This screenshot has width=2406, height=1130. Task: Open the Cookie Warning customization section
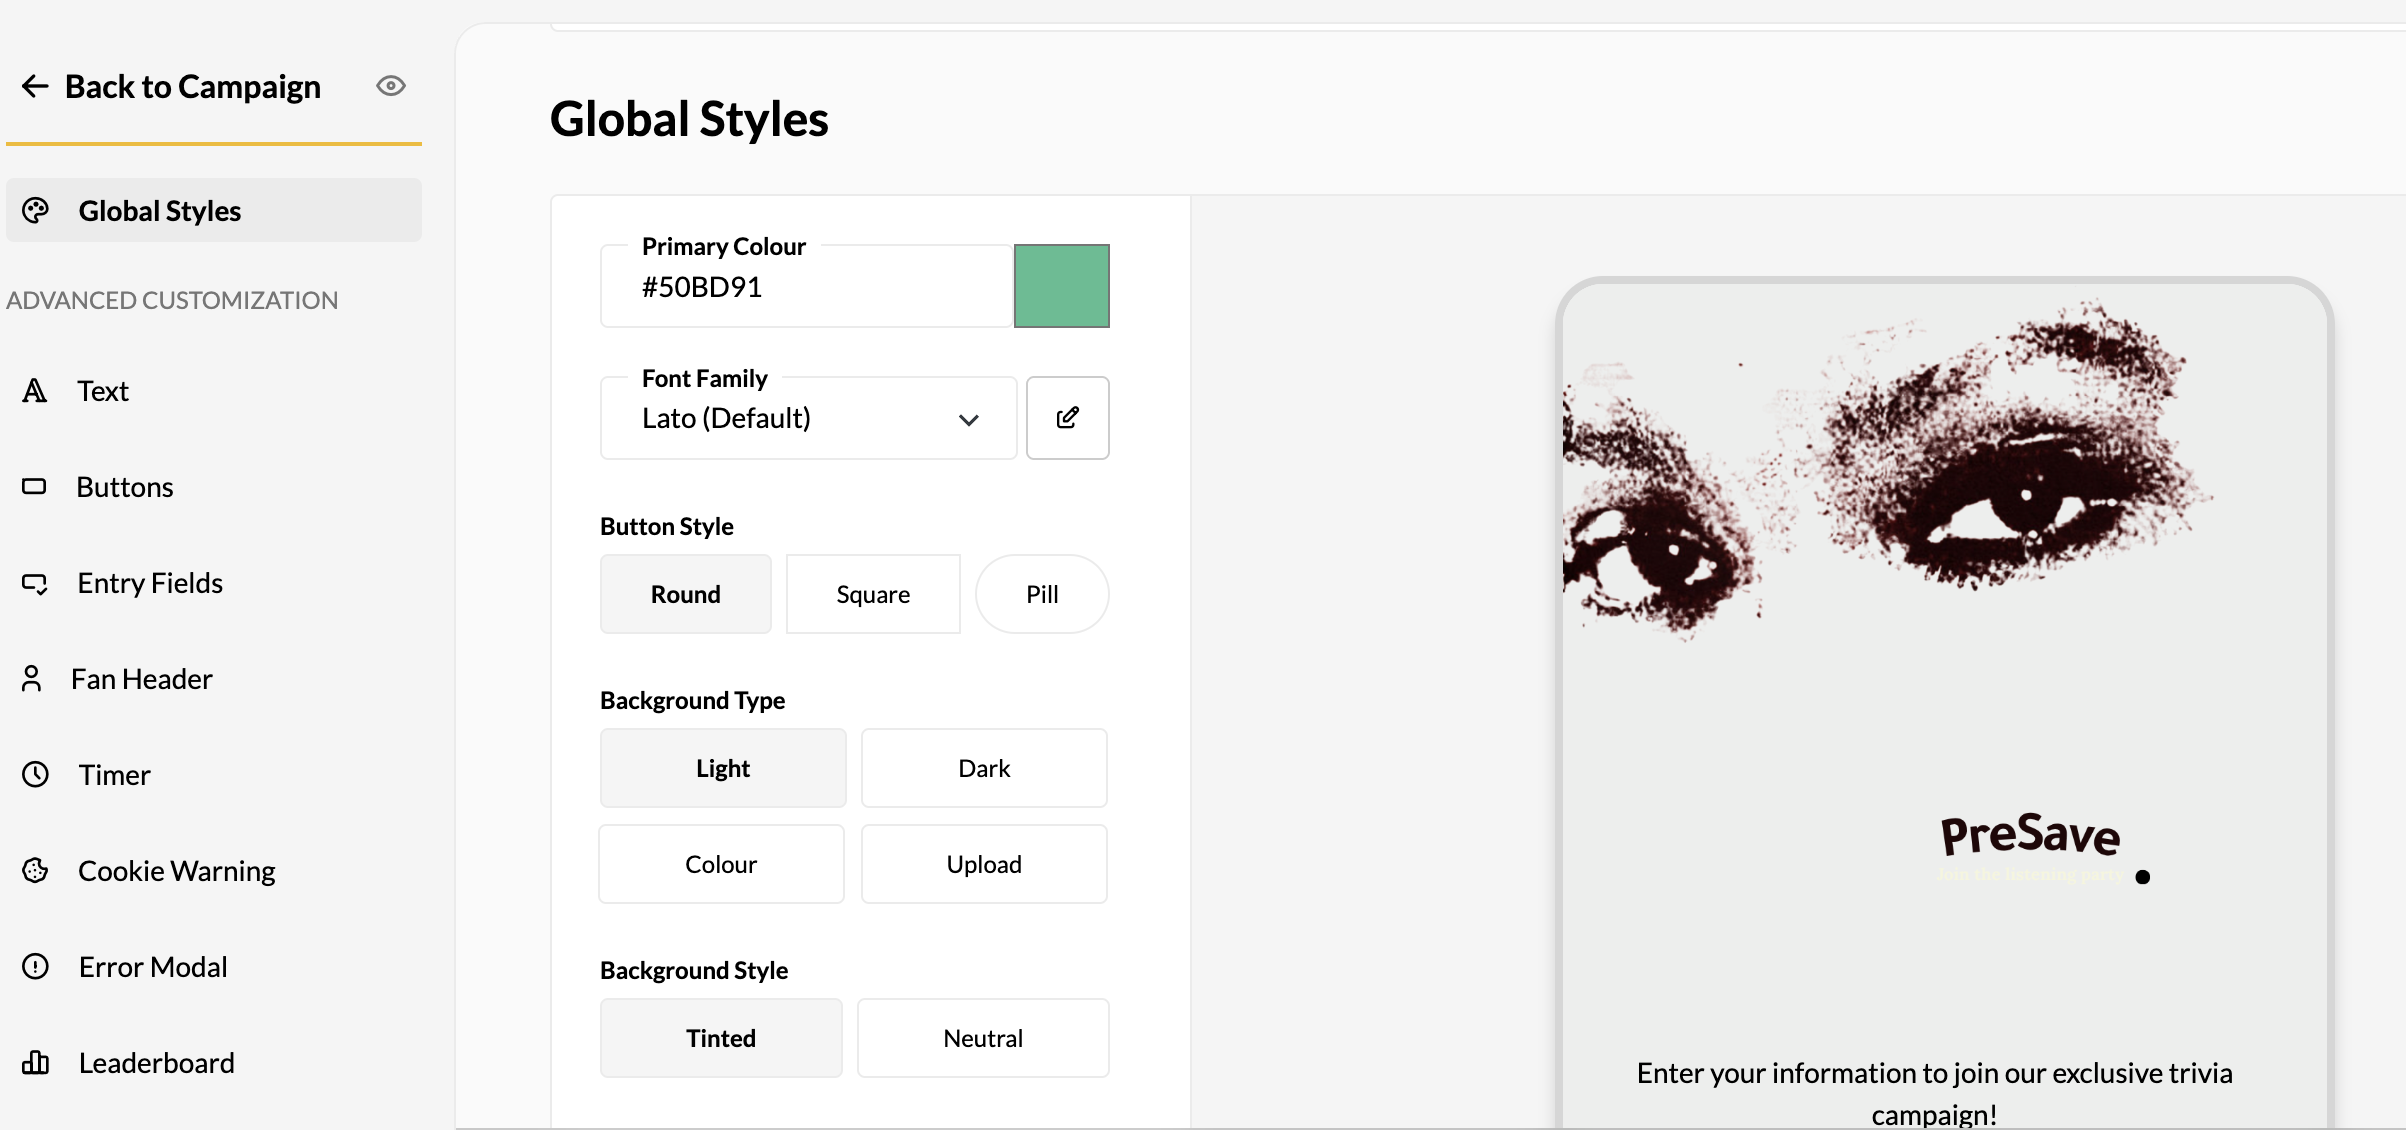click(177, 871)
